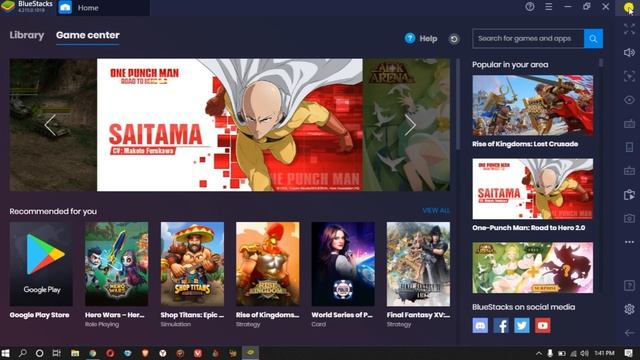Click the lock cursor icon in sidebar
This screenshot has width=640, height=360.
point(629,76)
